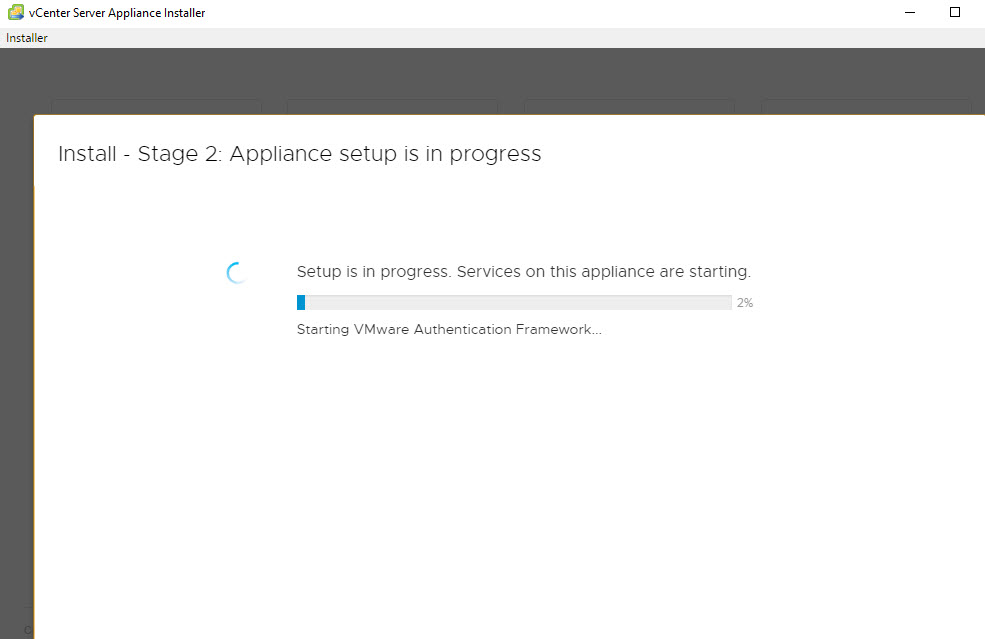
Task: Click the first dimmed card behind the dialog
Action: pos(156,106)
